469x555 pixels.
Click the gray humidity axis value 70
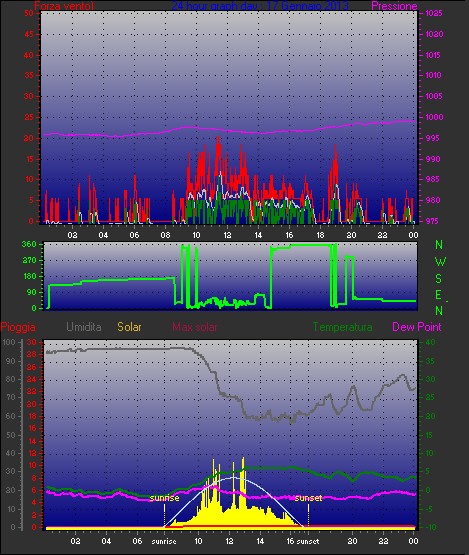coord(11,397)
